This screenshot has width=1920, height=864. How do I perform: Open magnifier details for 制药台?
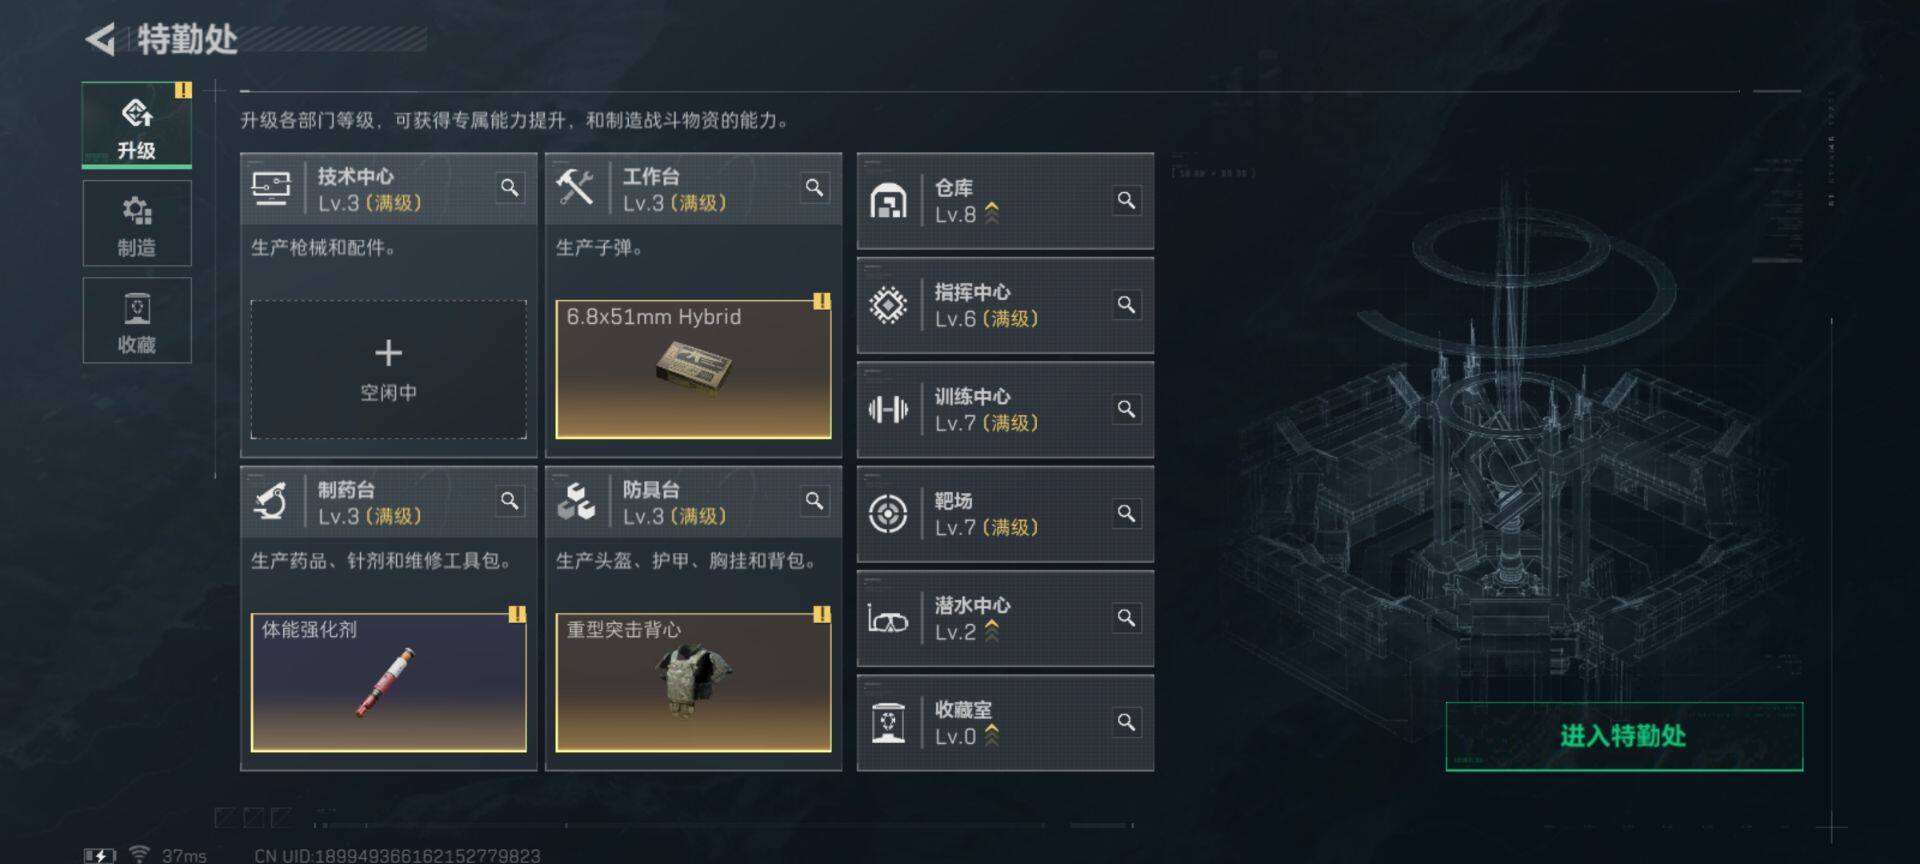point(510,501)
